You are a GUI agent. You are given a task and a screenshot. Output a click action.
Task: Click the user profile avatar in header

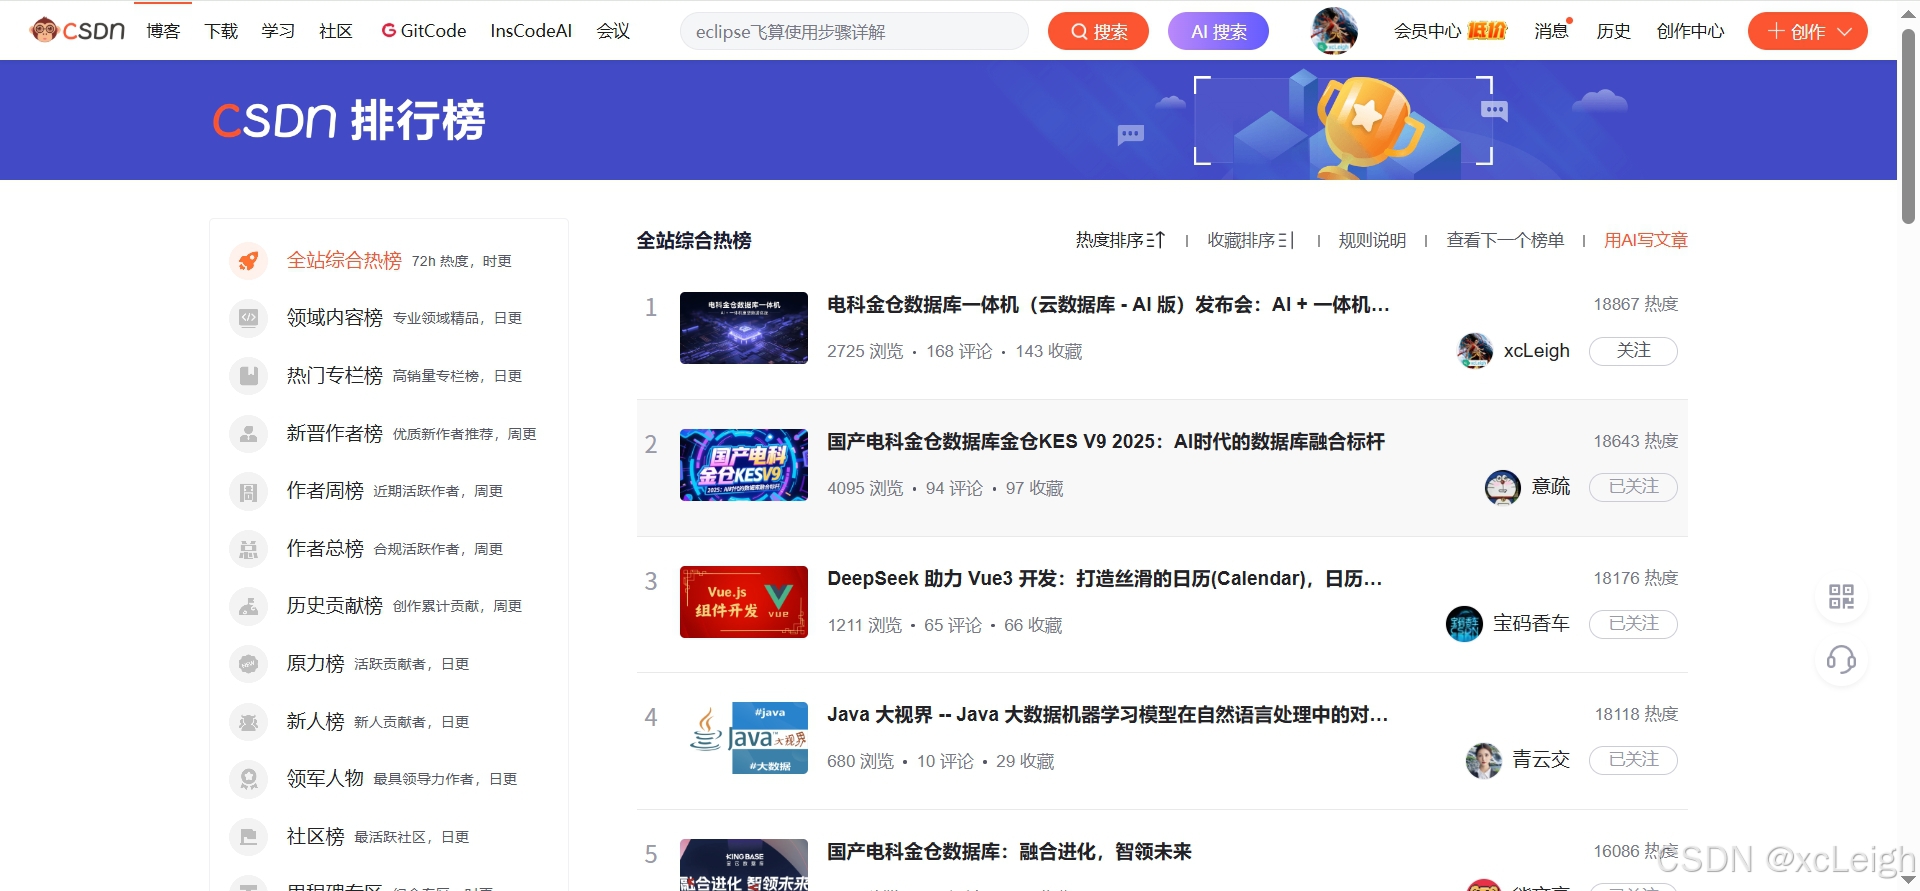coord(1334,31)
